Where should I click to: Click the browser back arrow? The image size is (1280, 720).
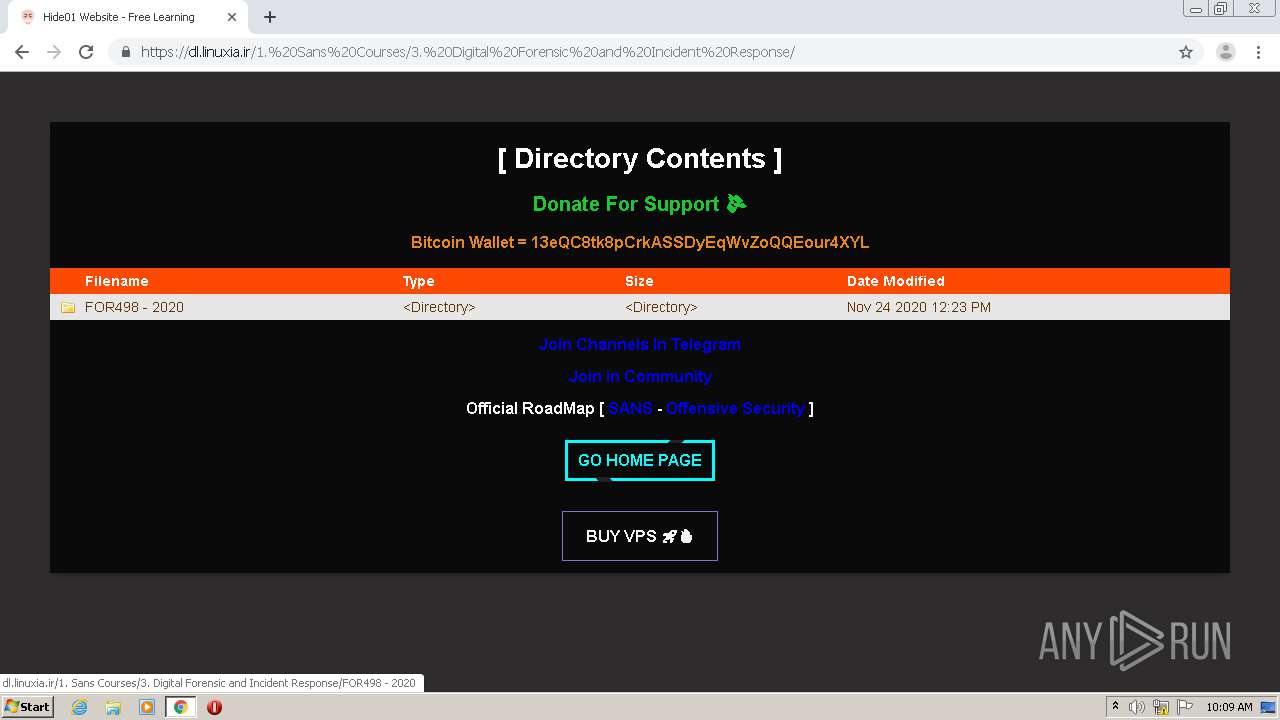(22, 52)
